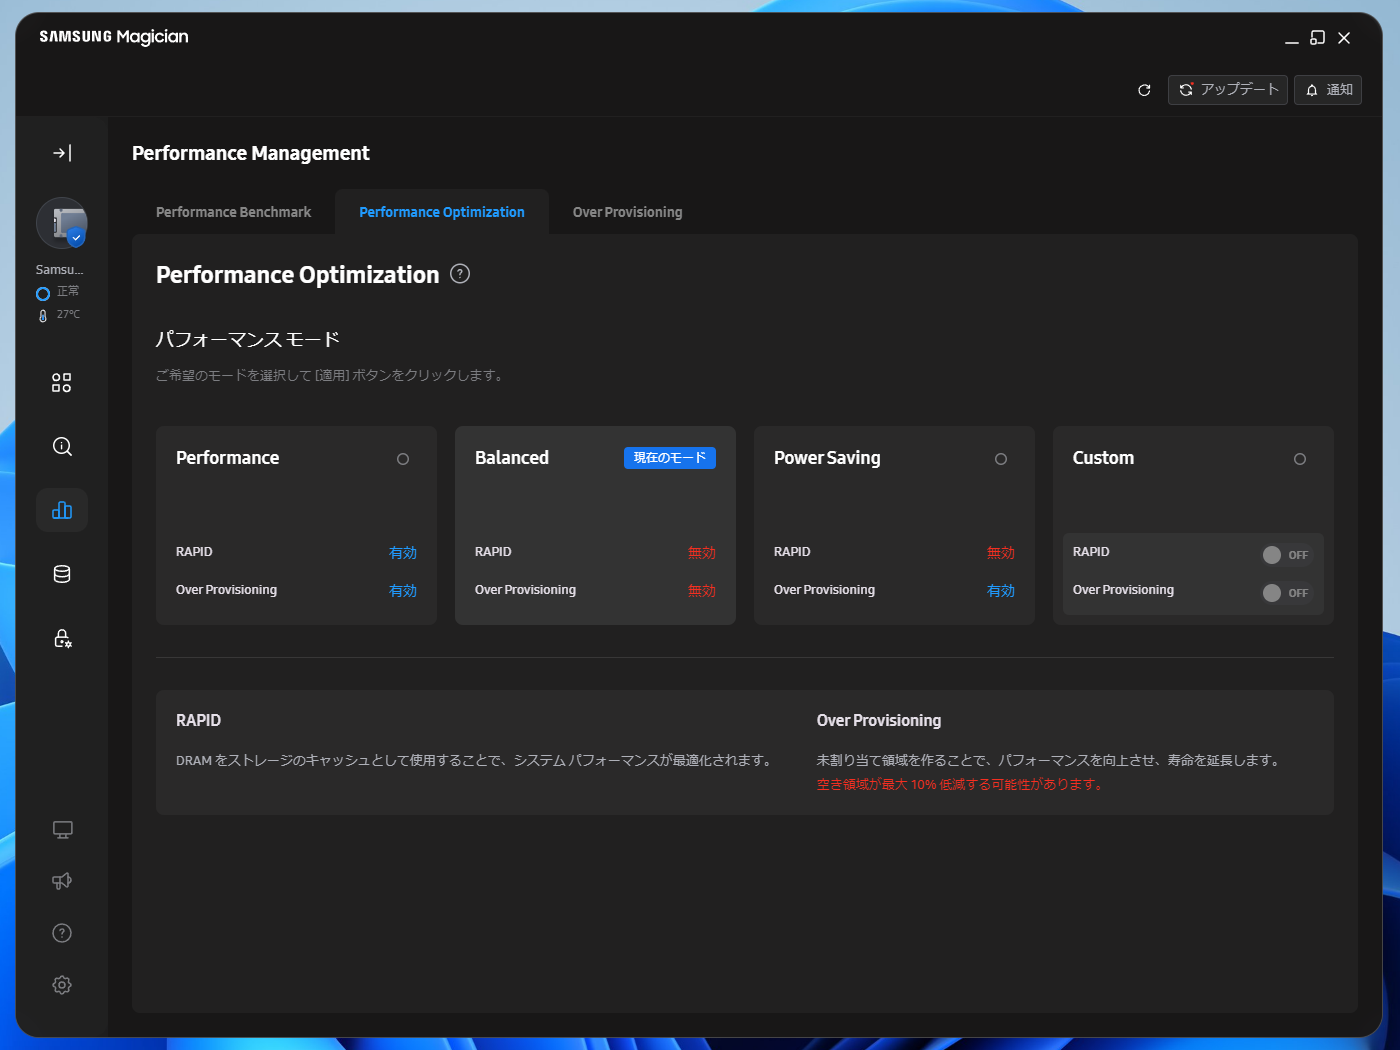Viewport: 1400px width, 1050px height.
Task: Select the Custom mode radio button
Action: (1300, 459)
